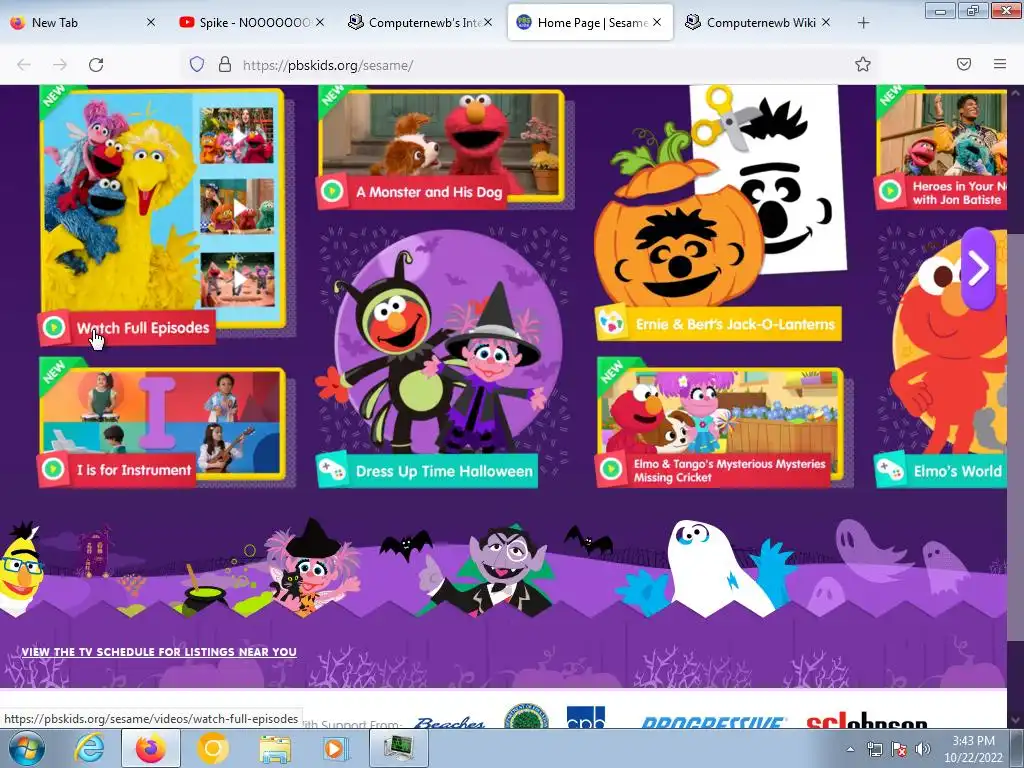Click play icon on Watch Full Episodes
Image resolution: width=1024 pixels, height=768 pixels.
coord(54,327)
